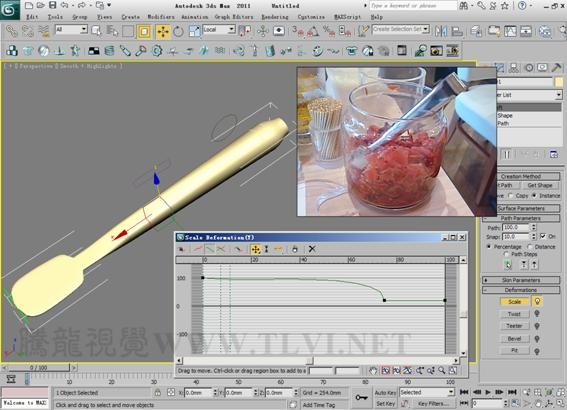Select the Path Steps radio button
567x410 pixels.
pos(506,254)
